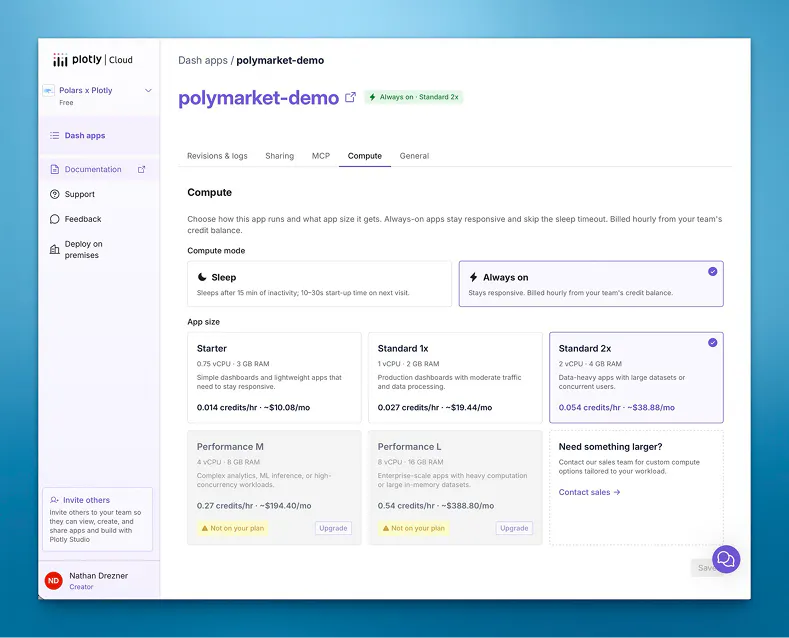Click the Deploy on premises building icon
This screenshot has height=638, width=789.
(54, 250)
